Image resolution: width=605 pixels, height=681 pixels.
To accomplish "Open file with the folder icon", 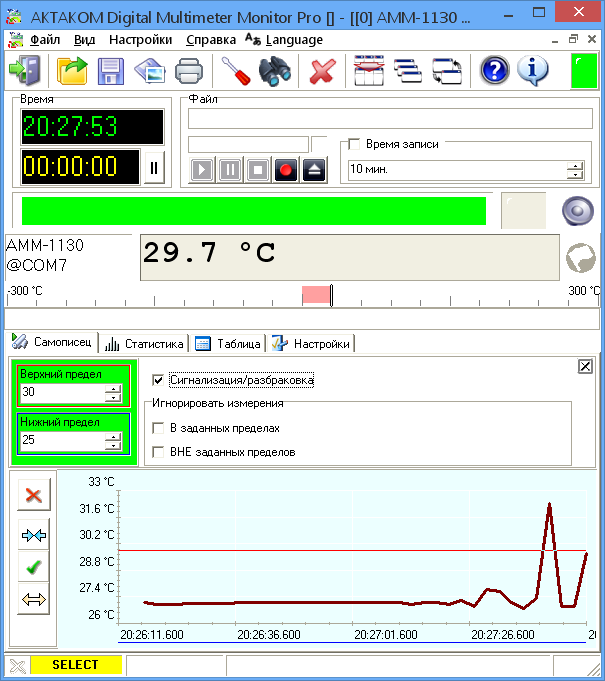I will tap(72, 70).
